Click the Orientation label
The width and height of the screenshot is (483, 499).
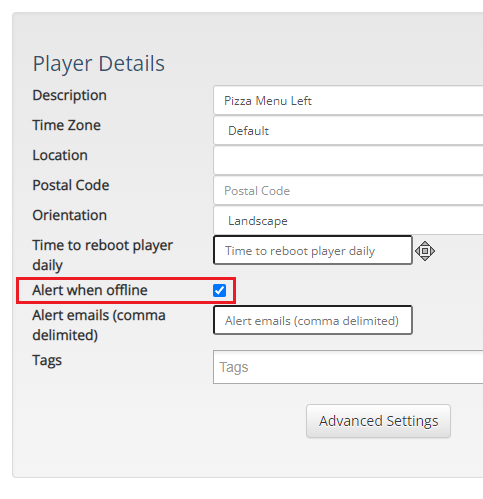(x=69, y=215)
